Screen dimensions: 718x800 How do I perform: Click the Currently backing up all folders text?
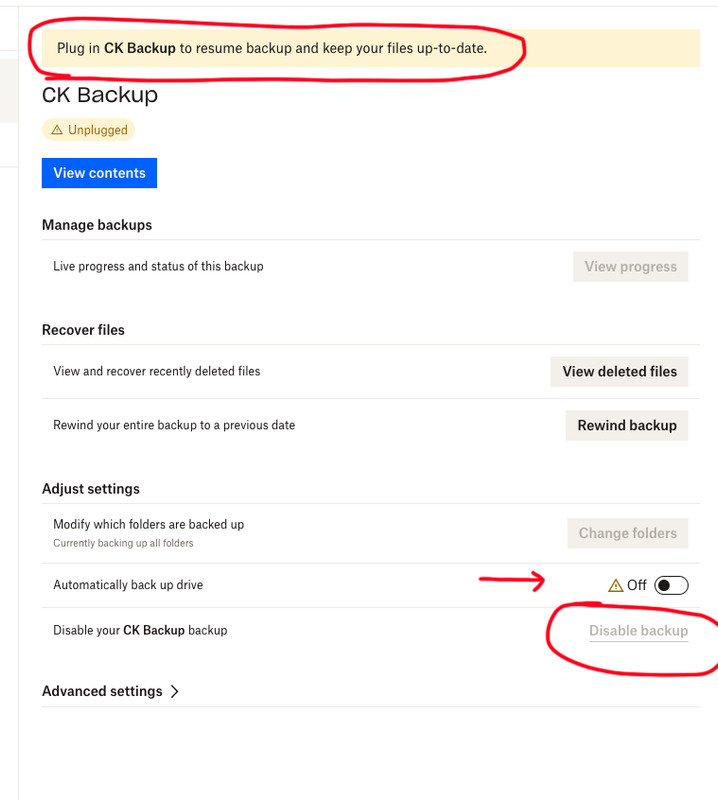click(123, 543)
